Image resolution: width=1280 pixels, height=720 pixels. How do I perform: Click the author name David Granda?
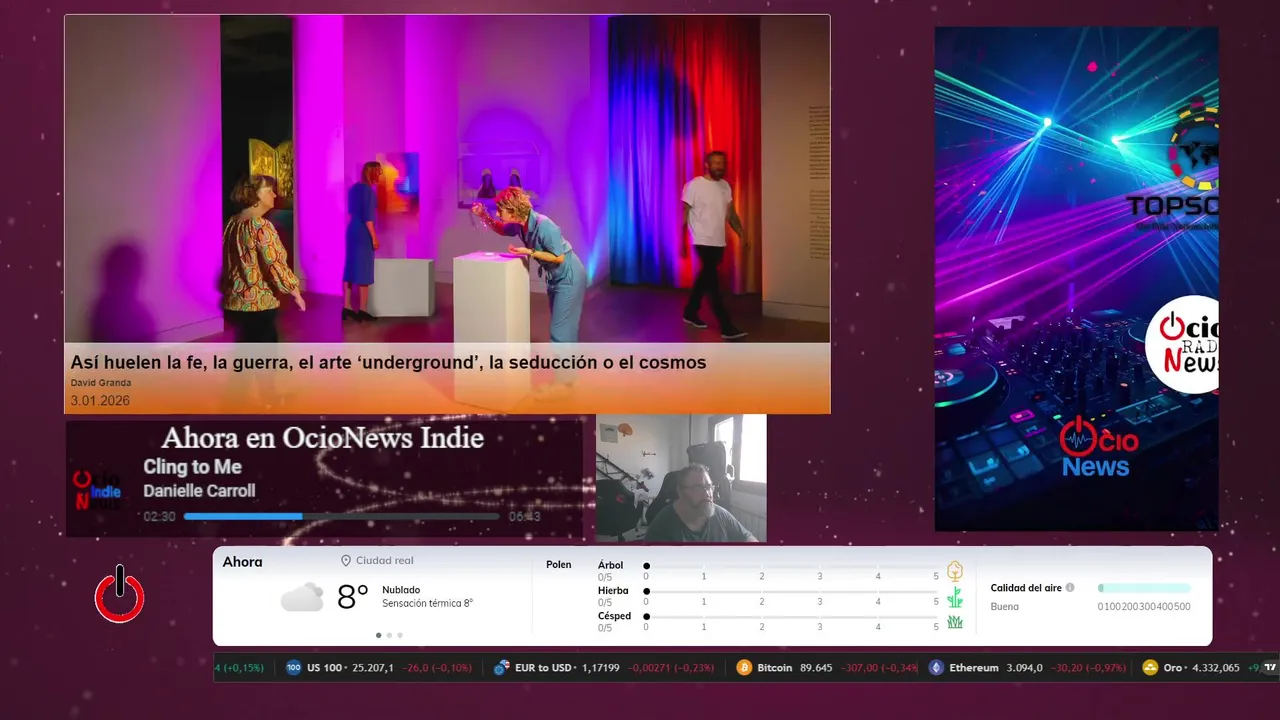101,383
